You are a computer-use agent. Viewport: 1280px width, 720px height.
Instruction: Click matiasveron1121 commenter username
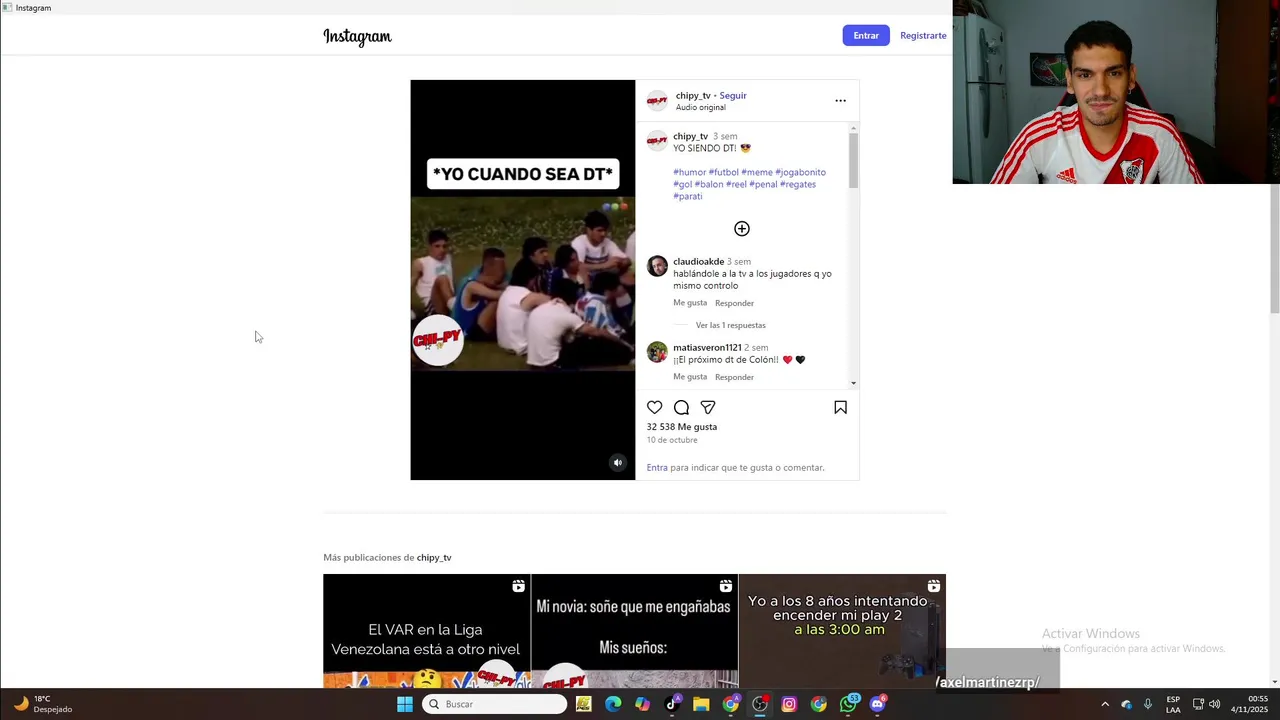pyautogui.click(x=707, y=348)
